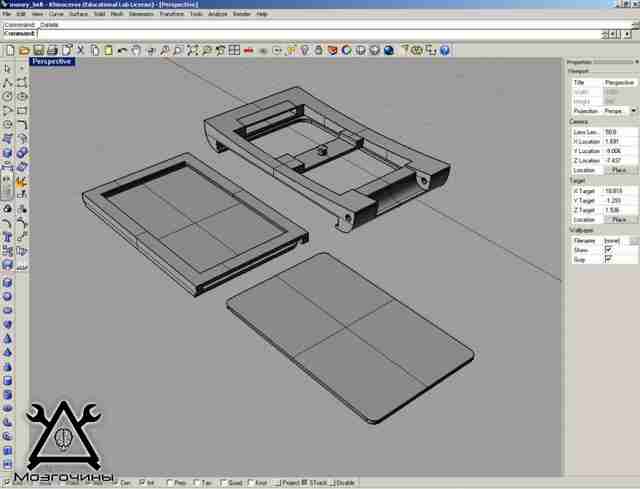Toggle the Int object snap checkbox
Viewport: 640px width, 489px height.
pos(142,482)
